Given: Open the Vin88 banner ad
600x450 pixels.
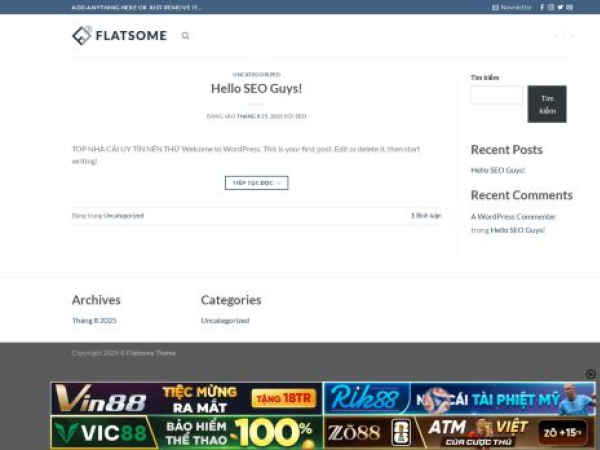Looking at the screenshot, I should tap(187, 398).
